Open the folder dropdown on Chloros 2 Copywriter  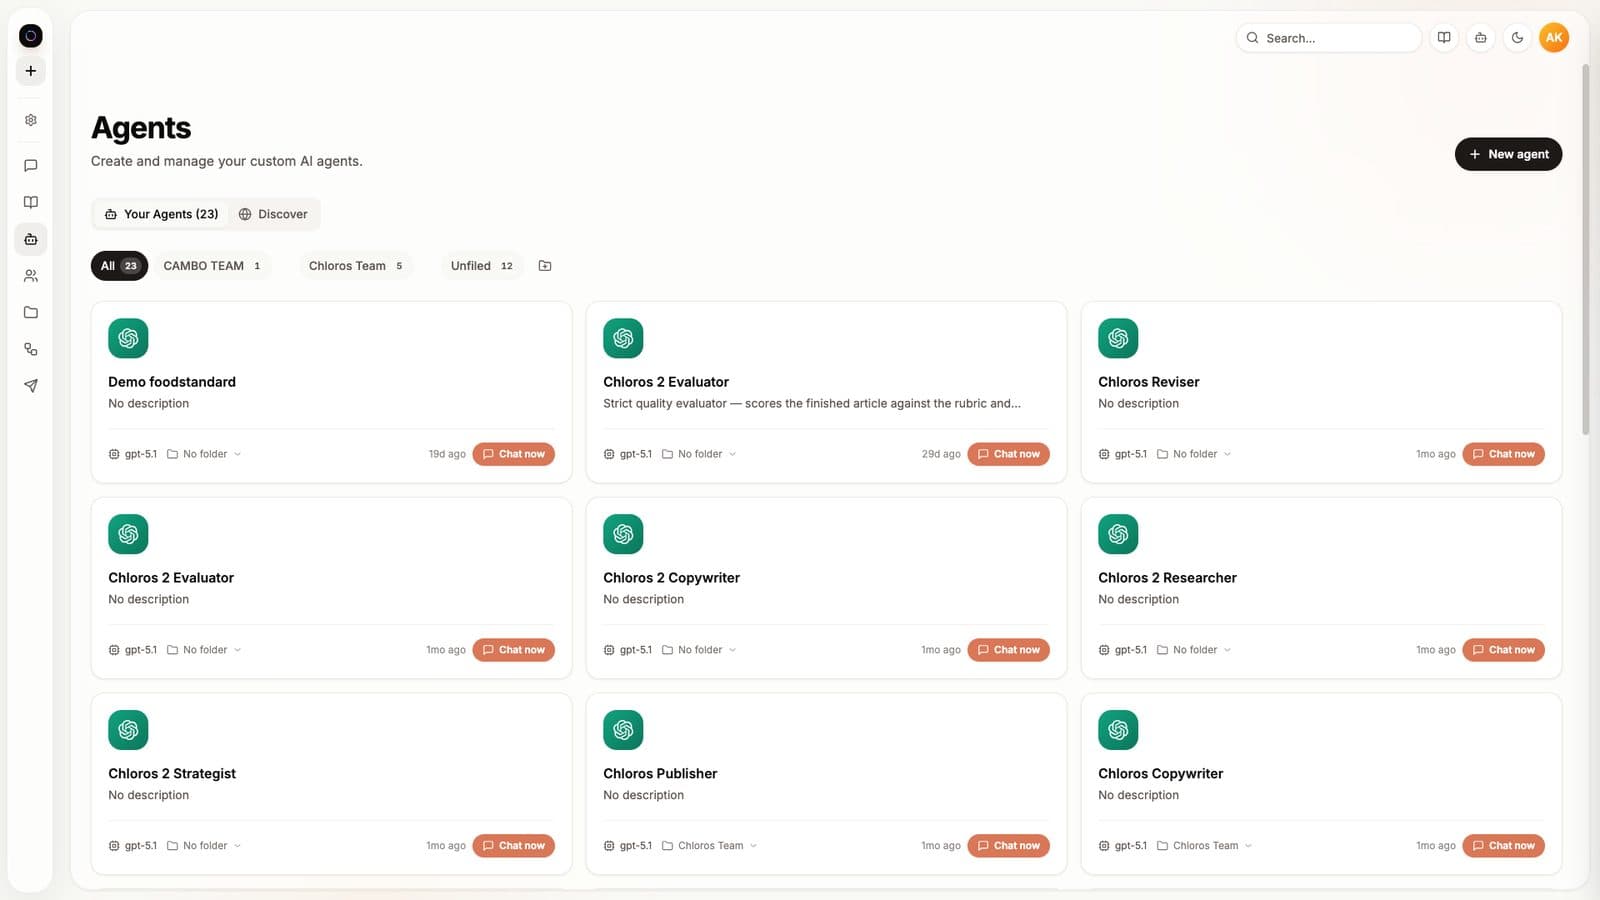click(x=700, y=650)
